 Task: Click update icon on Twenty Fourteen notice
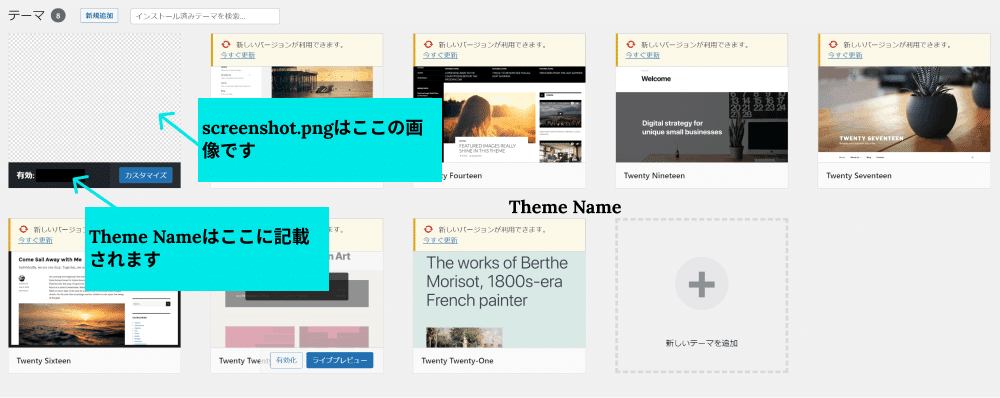pos(428,45)
